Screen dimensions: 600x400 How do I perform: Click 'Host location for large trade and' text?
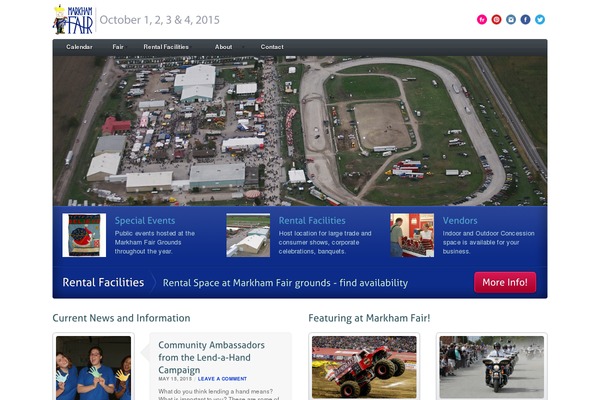(x=325, y=233)
